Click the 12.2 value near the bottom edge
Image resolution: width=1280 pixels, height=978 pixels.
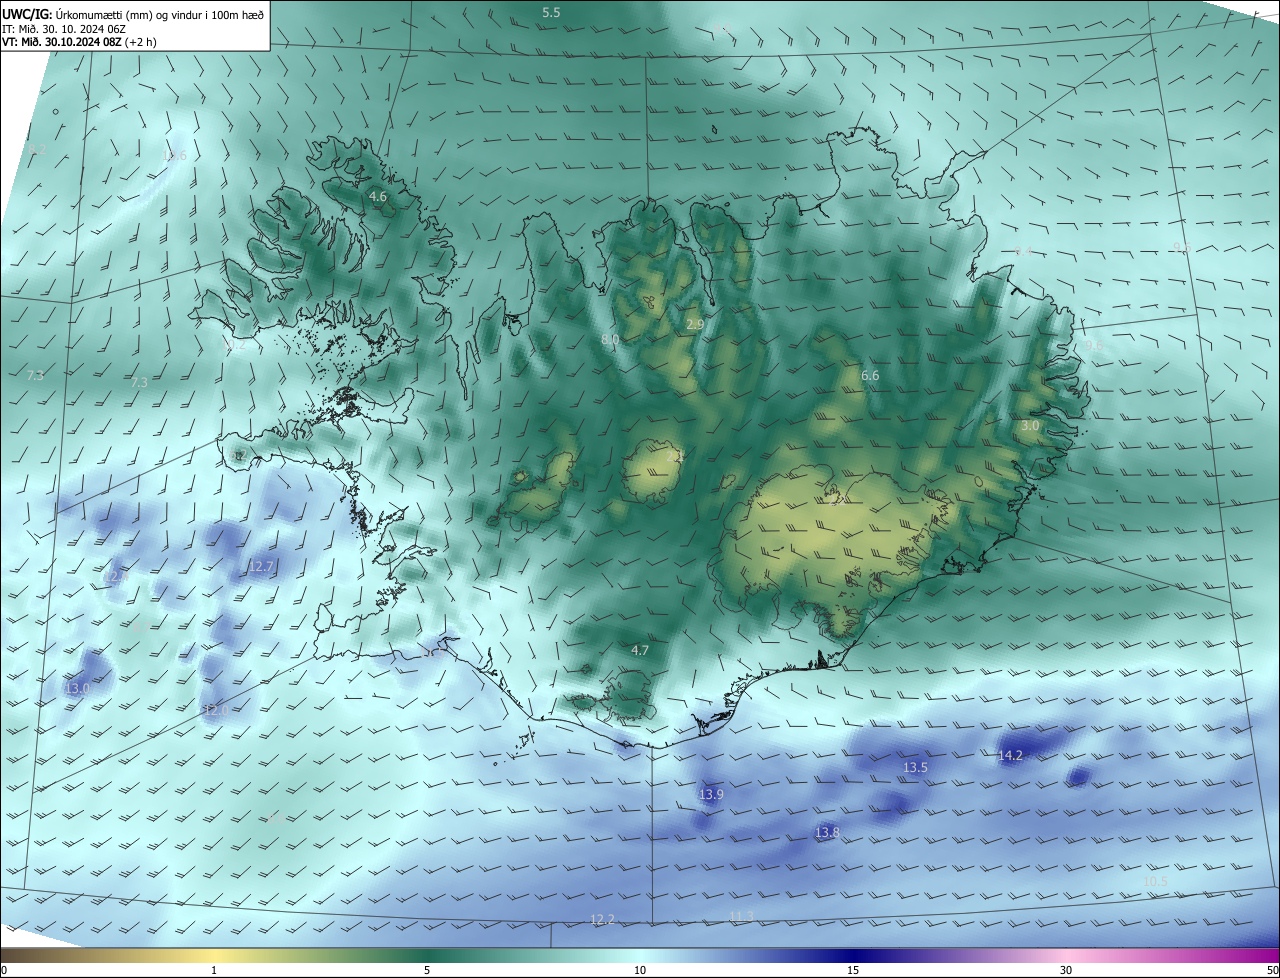tap(602, 919)
